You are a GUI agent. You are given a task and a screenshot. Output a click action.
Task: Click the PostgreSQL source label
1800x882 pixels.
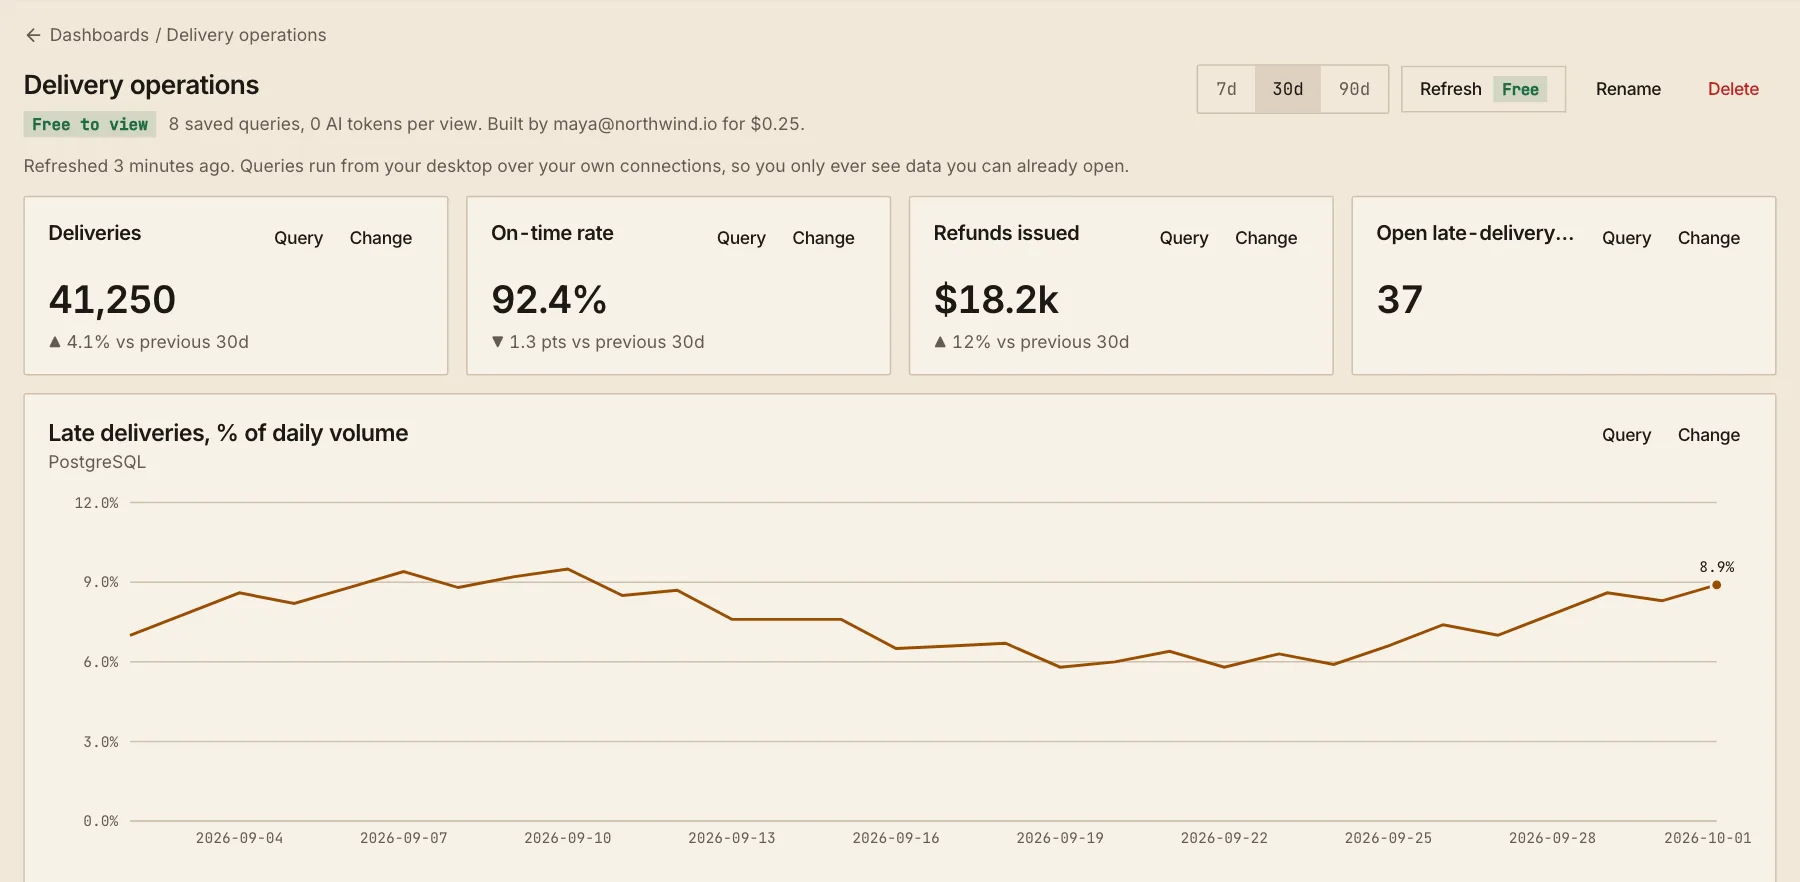coord(97,462)
